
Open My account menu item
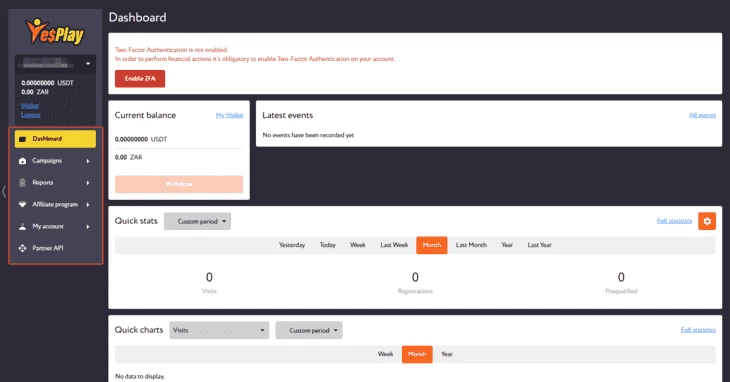tap(55, 227)
